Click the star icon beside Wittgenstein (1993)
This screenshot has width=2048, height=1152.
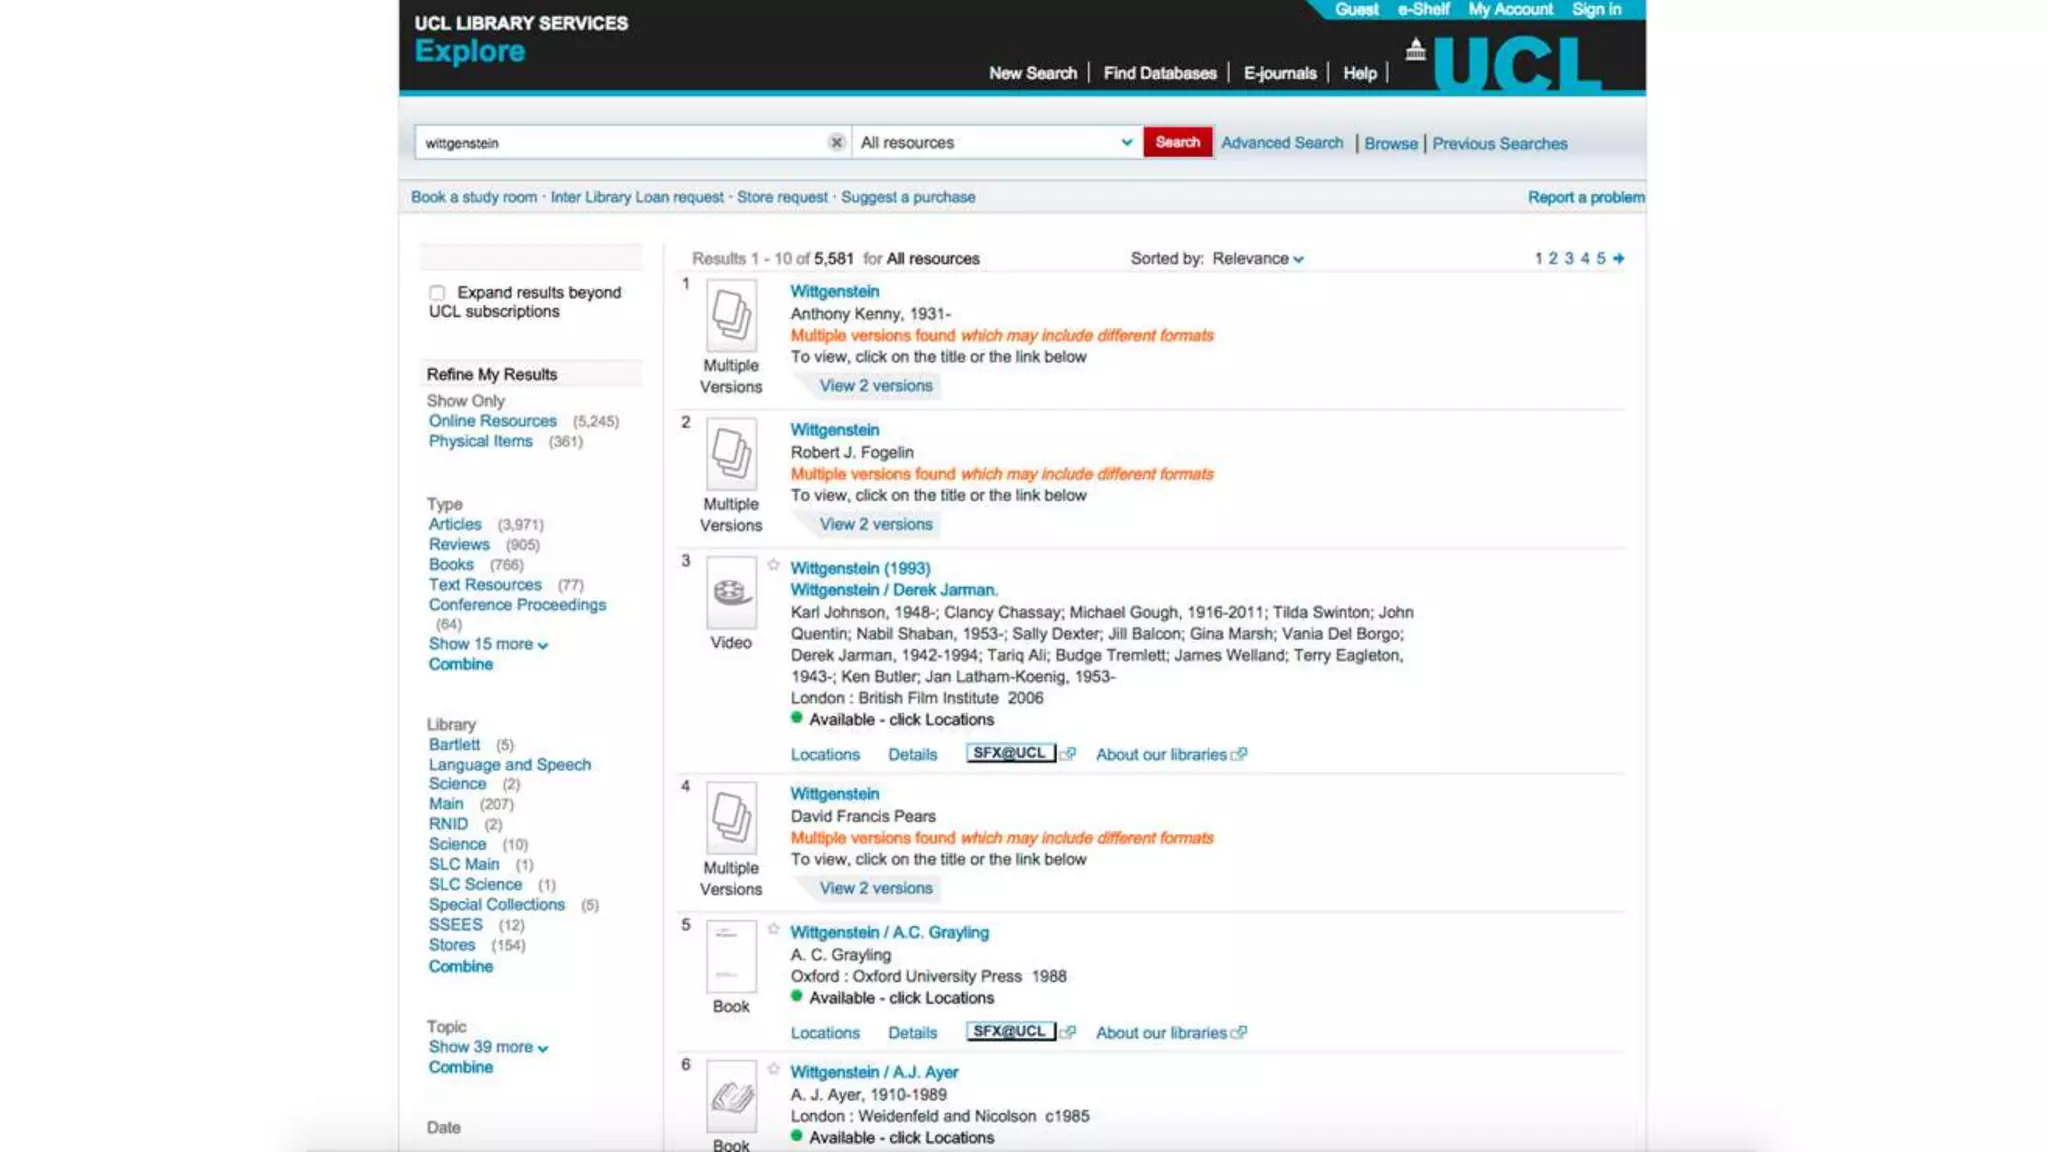click(773, 566)
